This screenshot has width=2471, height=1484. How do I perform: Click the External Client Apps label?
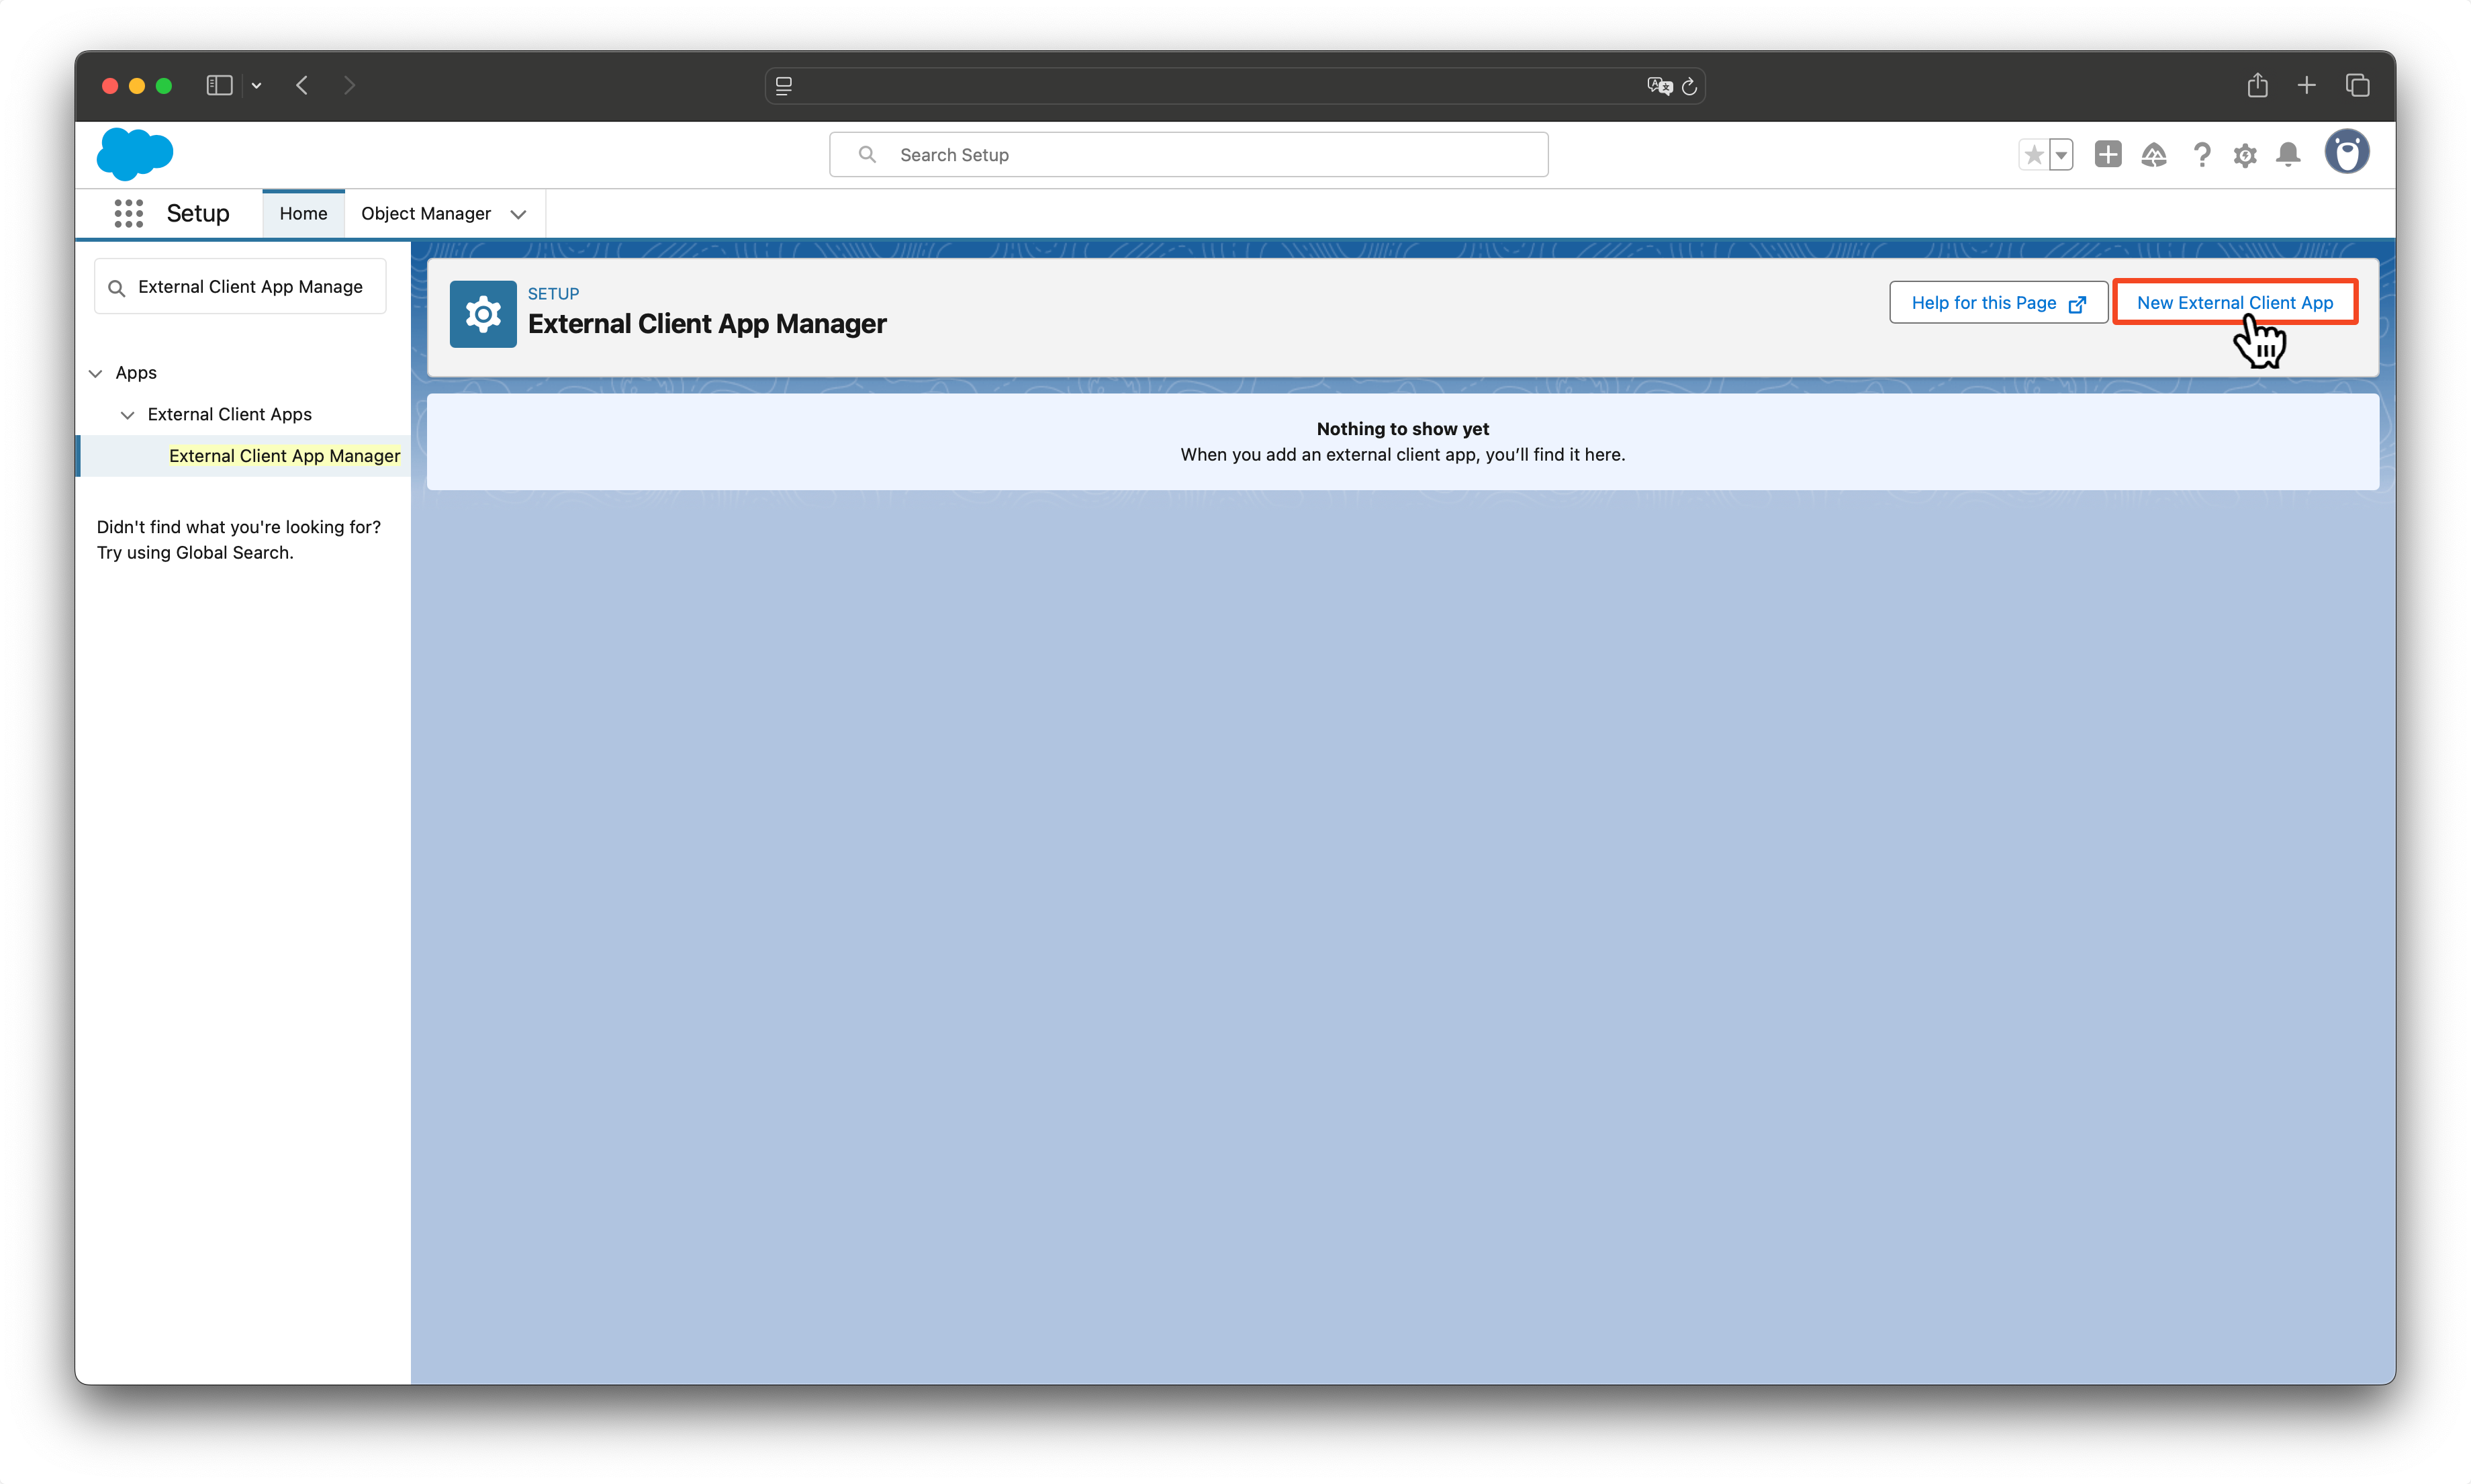point(230,415)
